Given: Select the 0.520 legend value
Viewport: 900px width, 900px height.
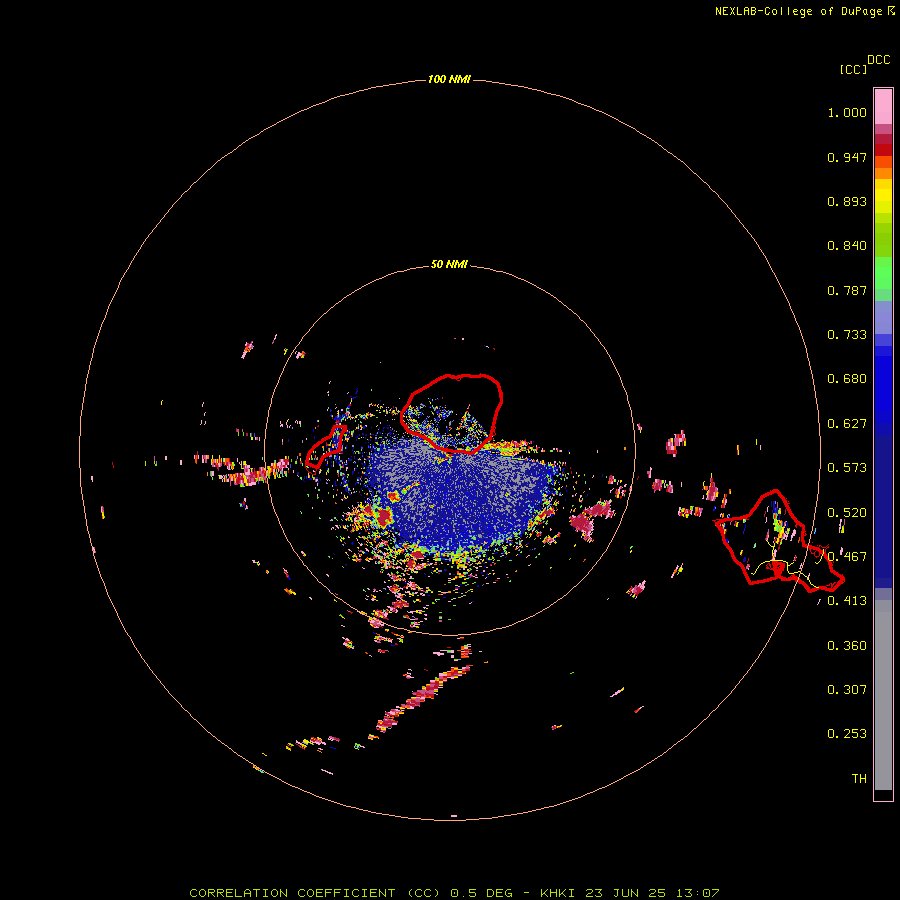Looking at the screenshot, I should point(847,512).
